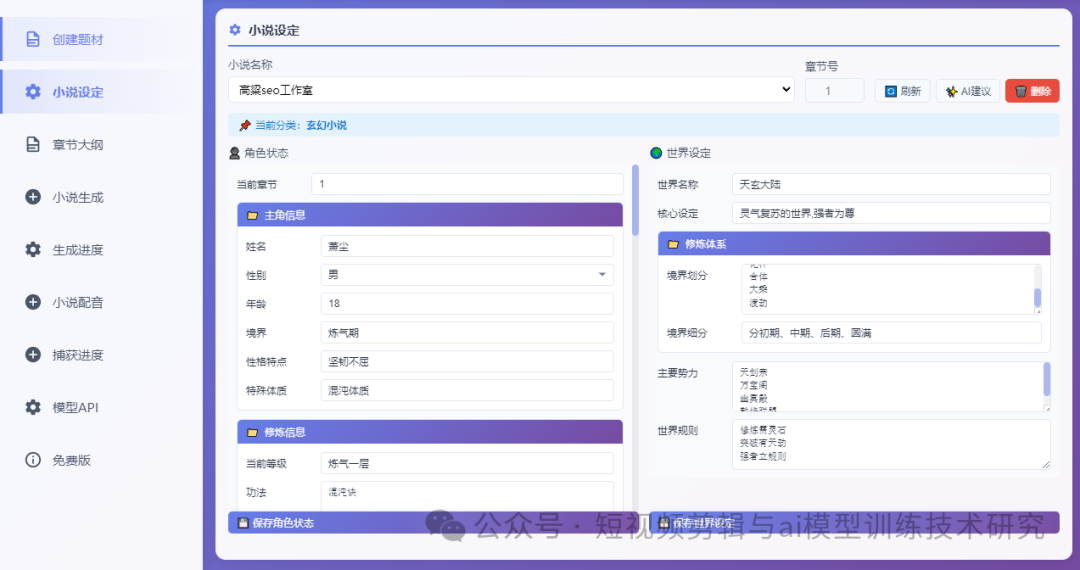Click the 性格特点 field showing 坚韧不屈

[x=467, y=361]
